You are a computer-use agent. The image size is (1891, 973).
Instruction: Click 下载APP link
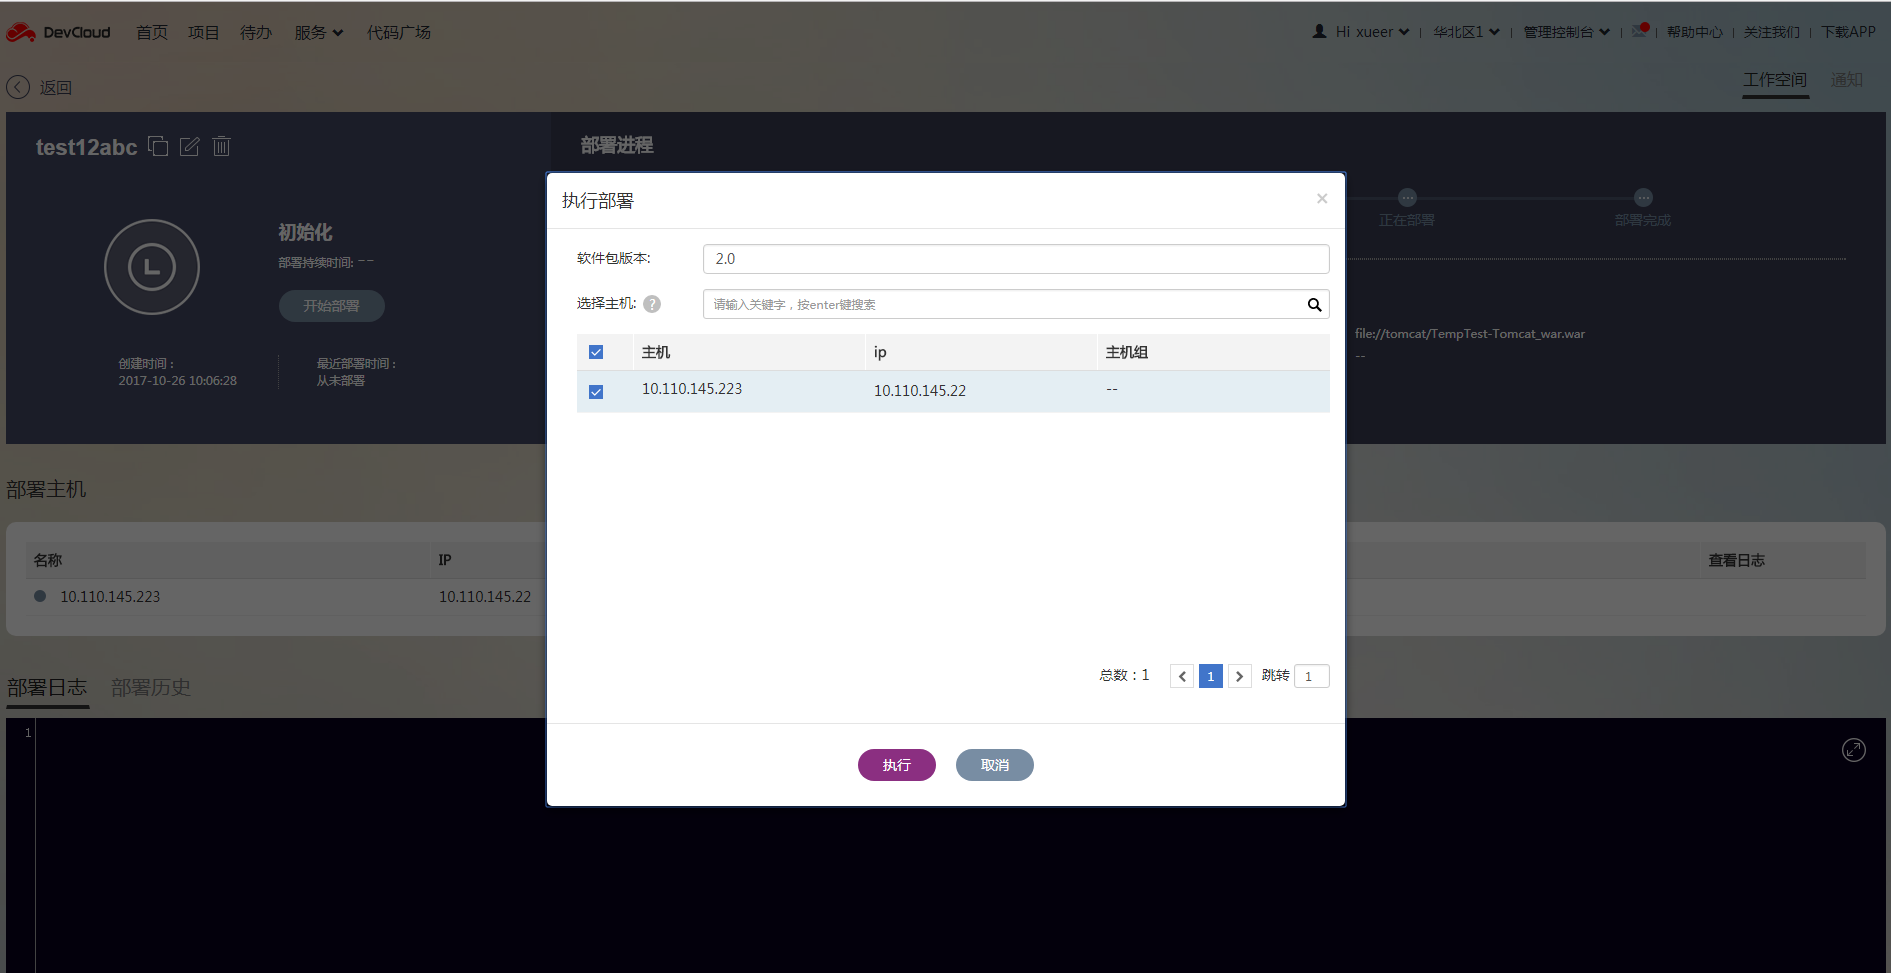pos(1848,32)
